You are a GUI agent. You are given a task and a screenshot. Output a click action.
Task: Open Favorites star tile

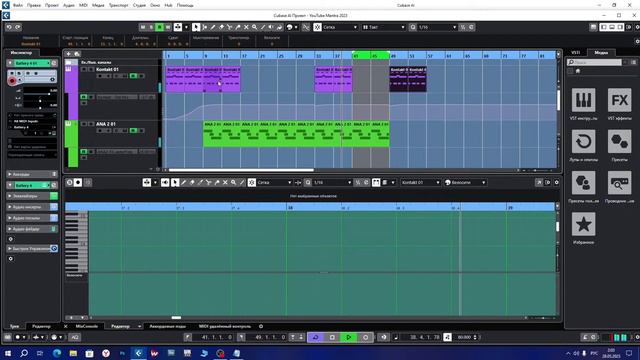[x=583, y=224]
